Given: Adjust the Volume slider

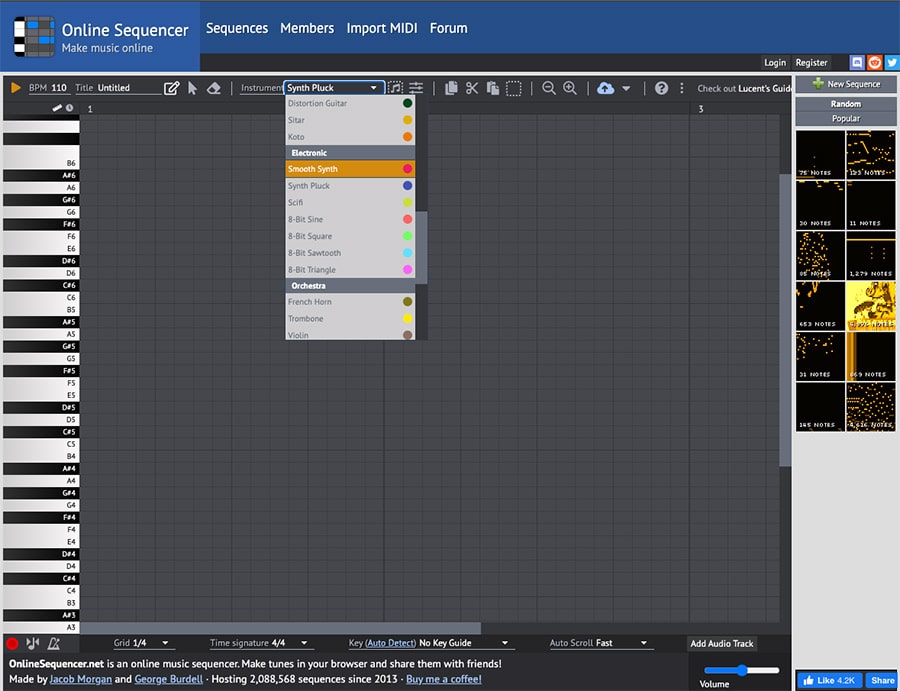Looking at the screenshot, I should 740,671.
